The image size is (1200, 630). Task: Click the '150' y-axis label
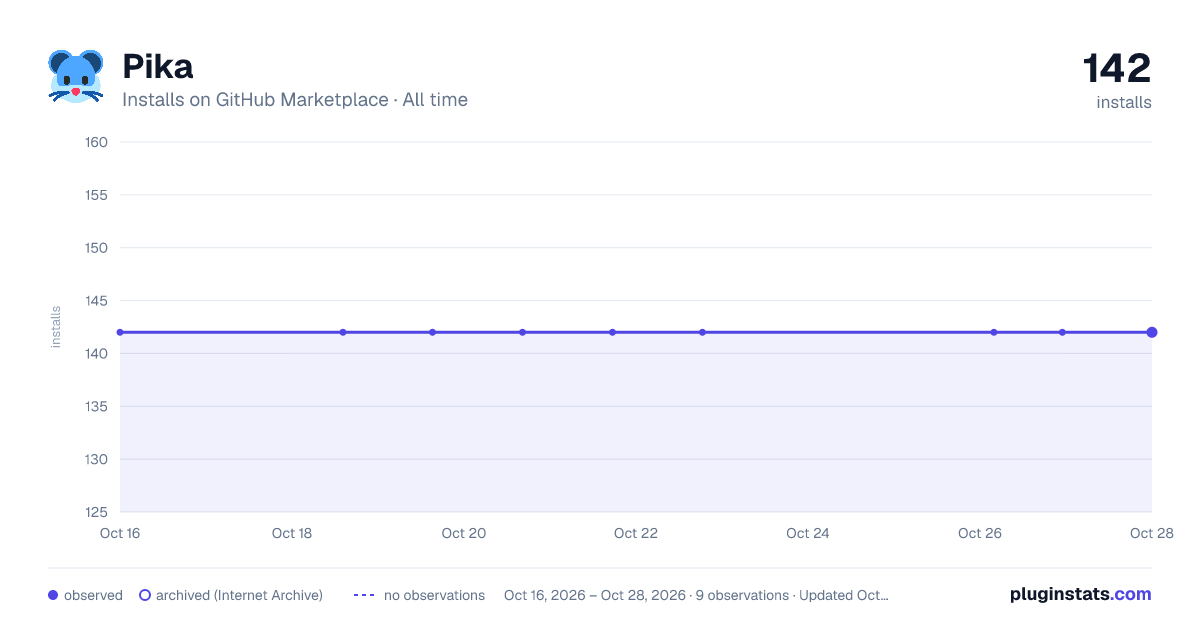97,248
